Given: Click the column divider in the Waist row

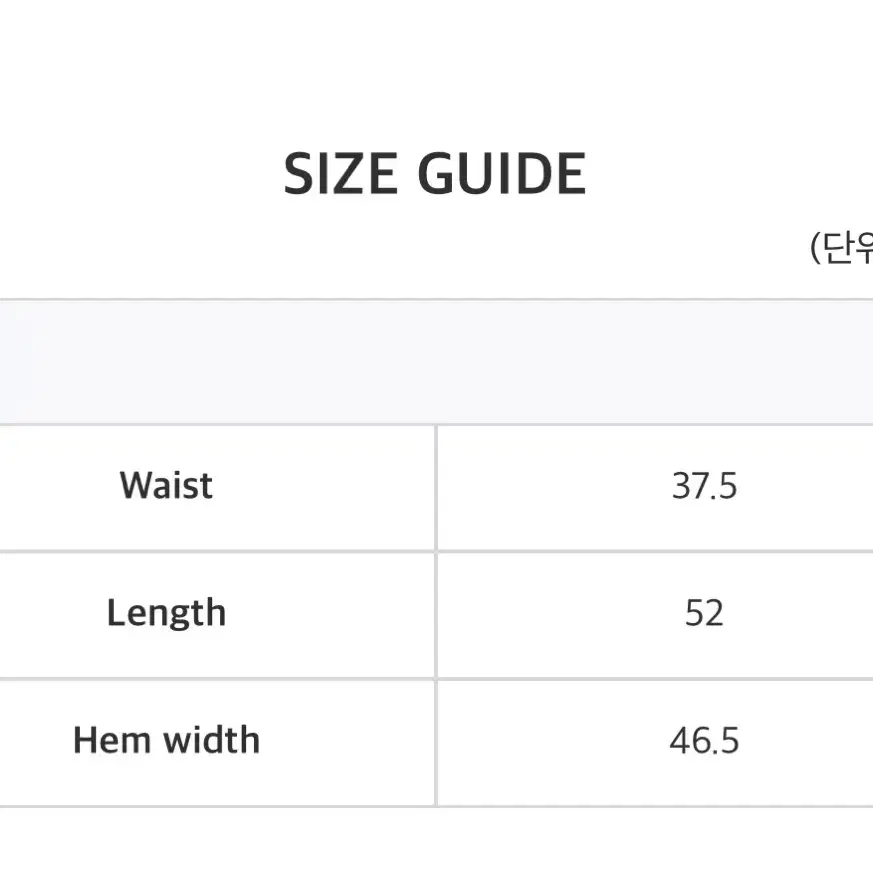Looking at the screenshot, I should pos(436,488).
